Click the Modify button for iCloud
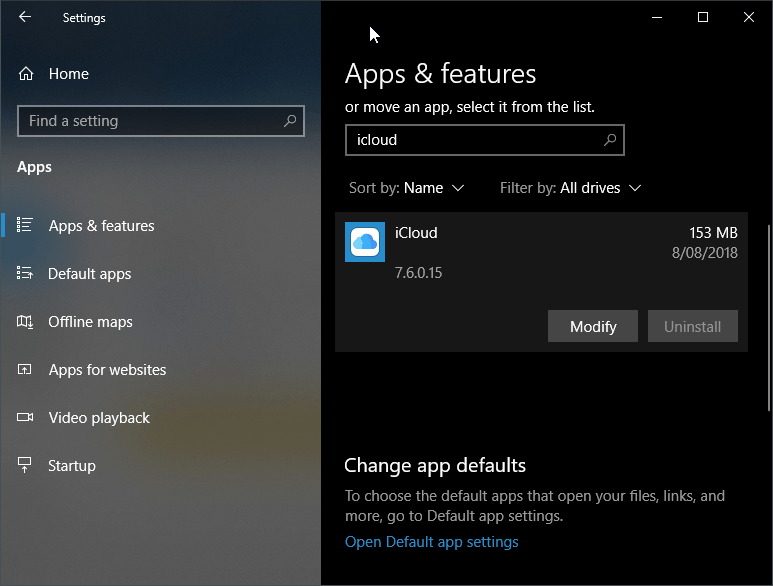773x586 pixels. pyautogui.click(x=593, y=326)
